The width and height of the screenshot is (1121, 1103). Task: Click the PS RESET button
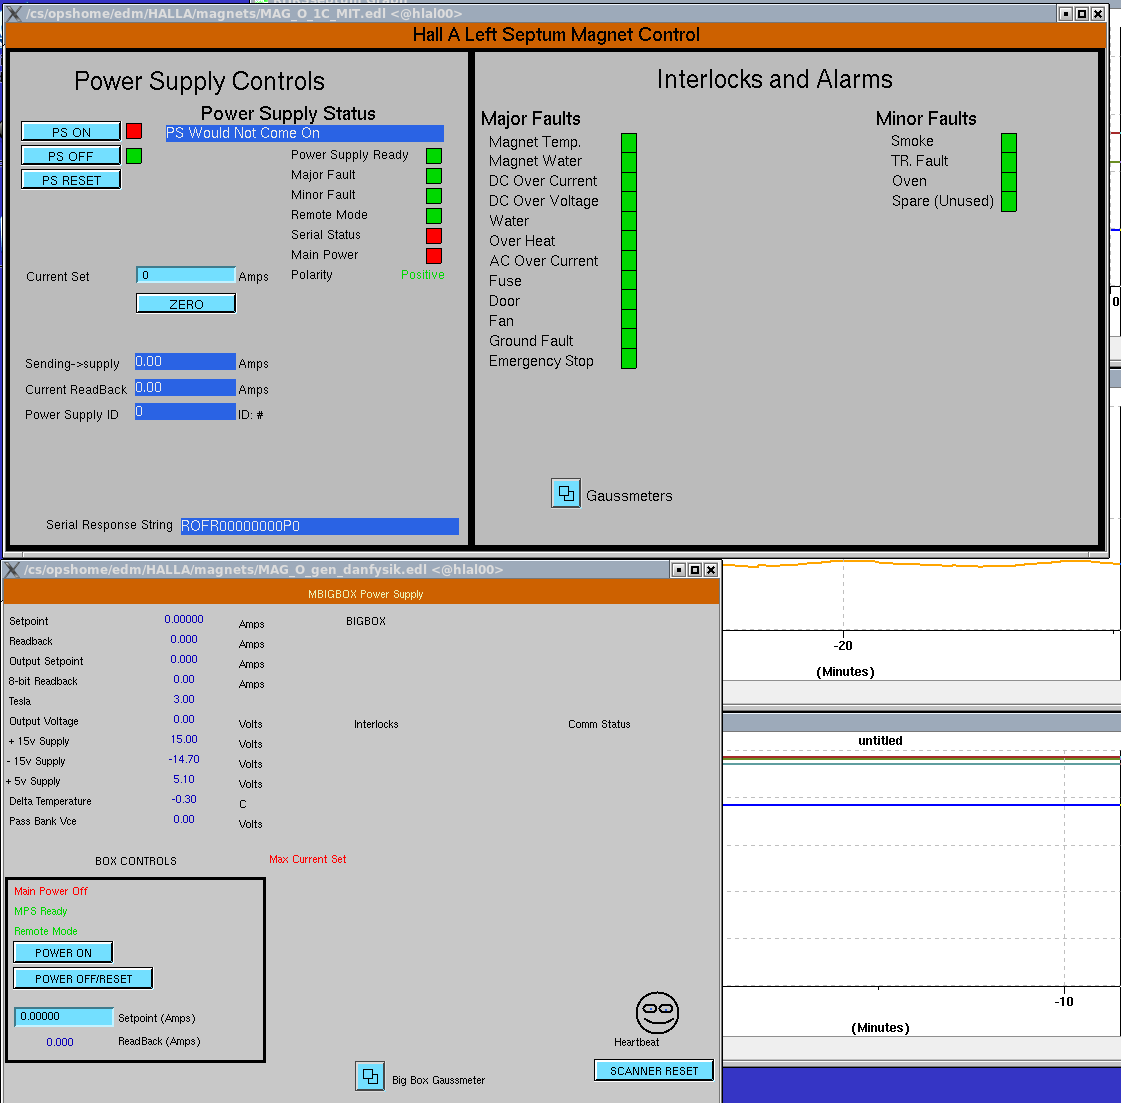point(71,180)
